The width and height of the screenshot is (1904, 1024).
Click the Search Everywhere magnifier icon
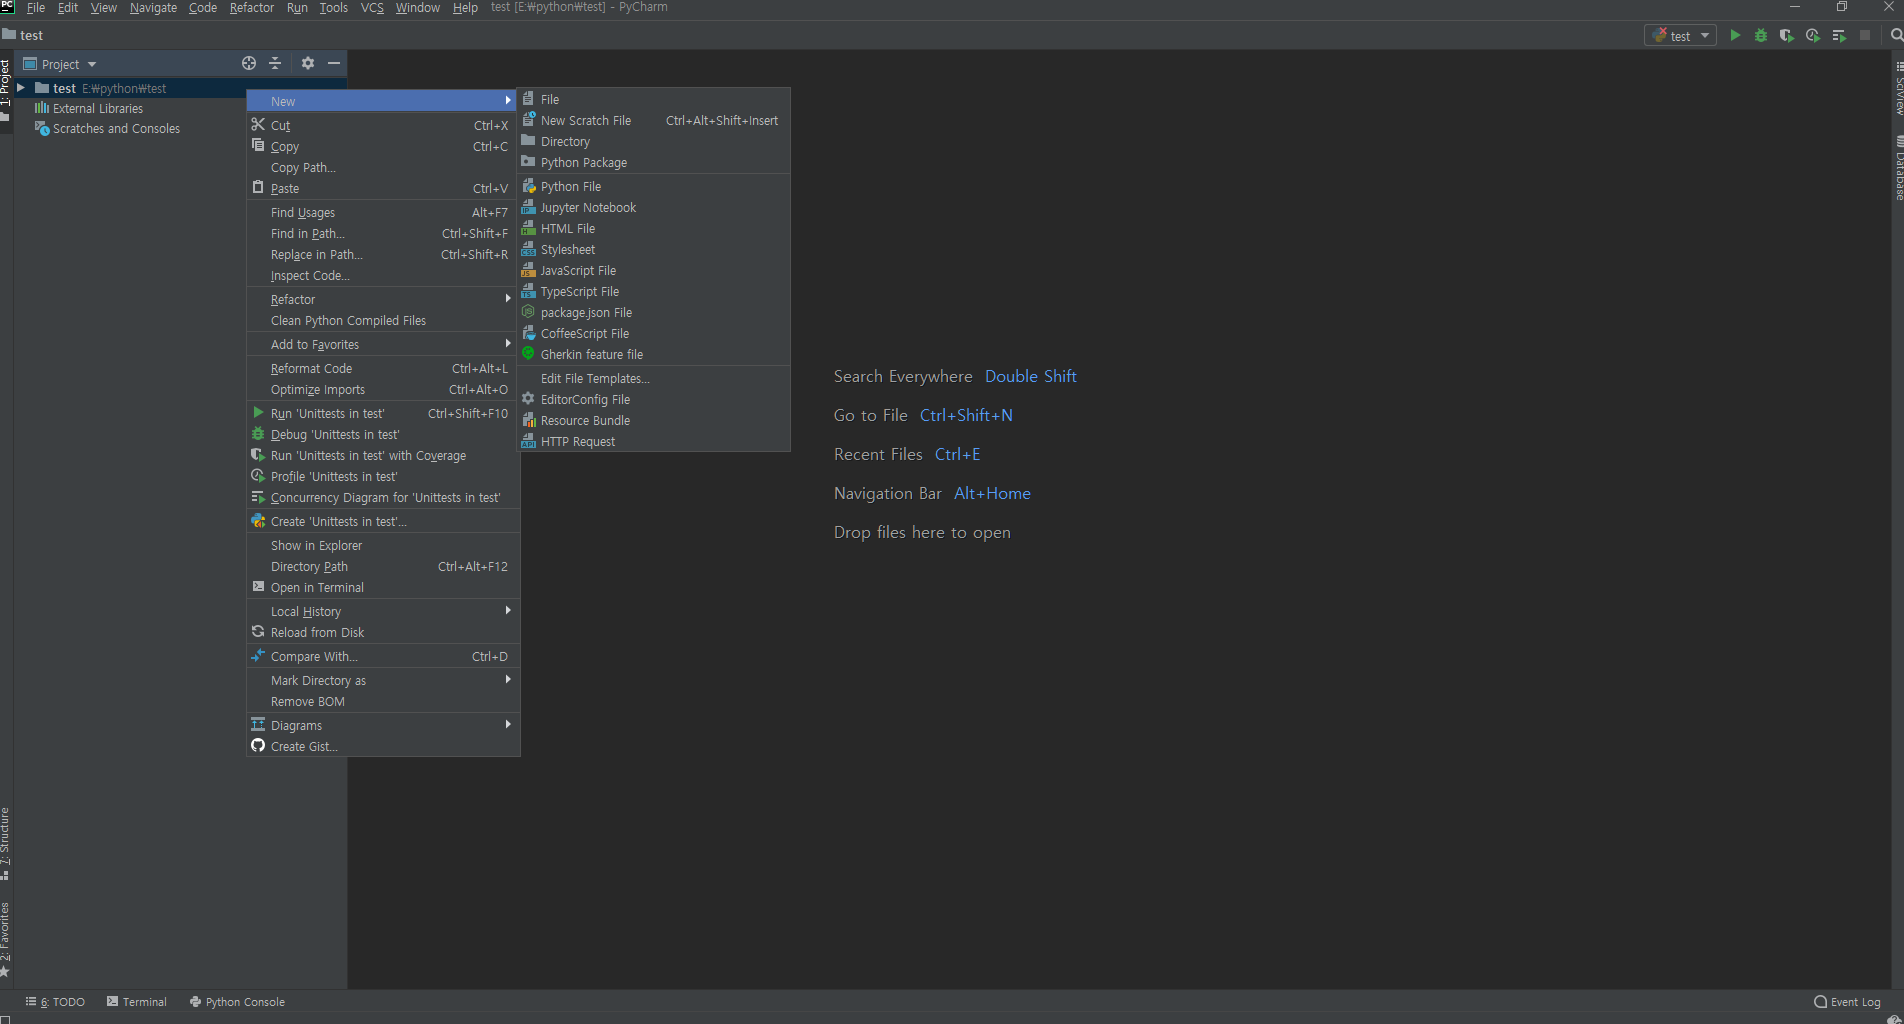tap(1895, 35)
